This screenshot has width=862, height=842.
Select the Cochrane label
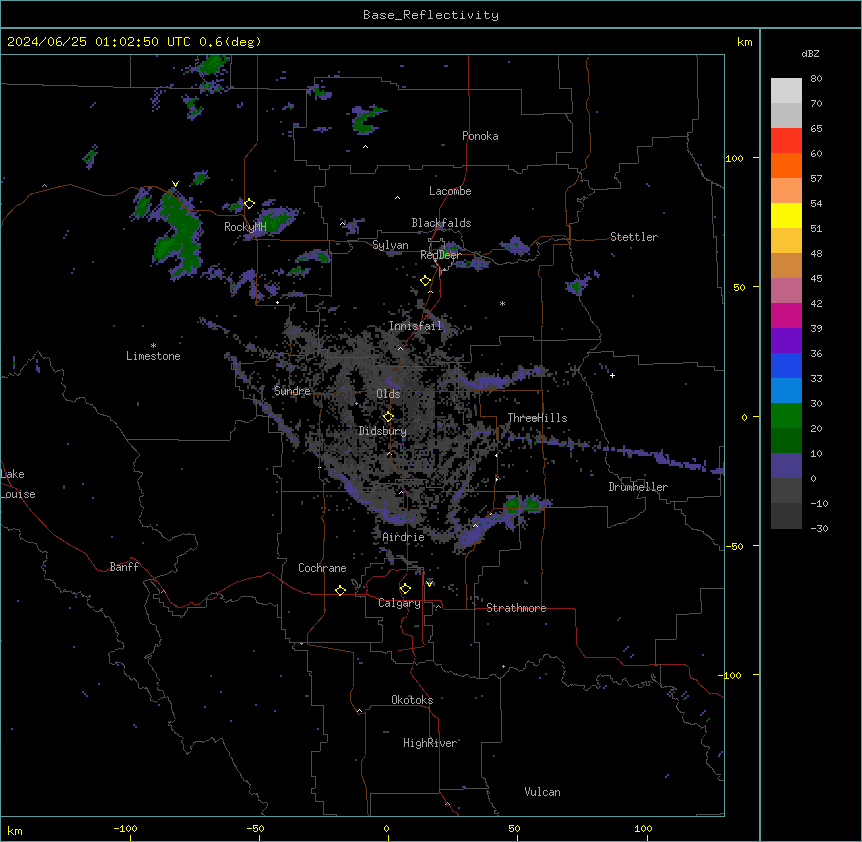(322, 568)
